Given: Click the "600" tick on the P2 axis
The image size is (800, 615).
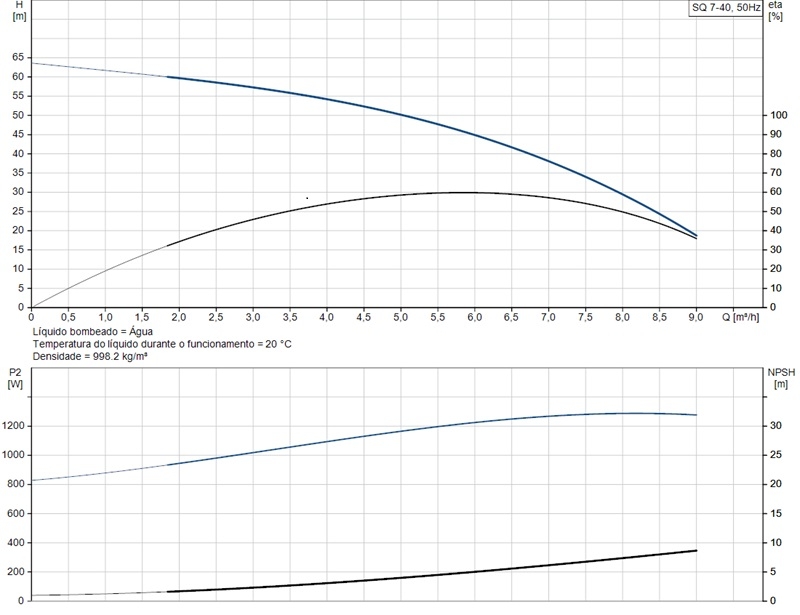Looking at the screenshot, I should click(x=15, y=513).
